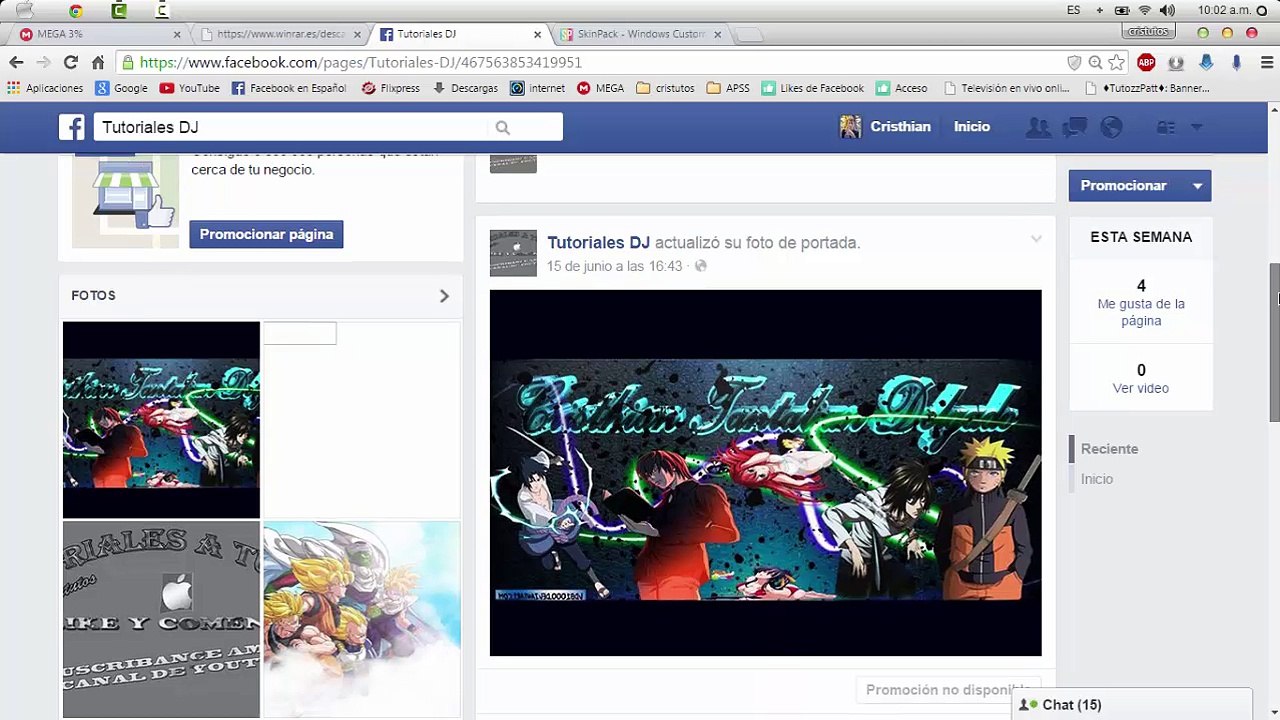Select Reciente in the timeline navigation
The image size is (1280, 720).
1109,449
